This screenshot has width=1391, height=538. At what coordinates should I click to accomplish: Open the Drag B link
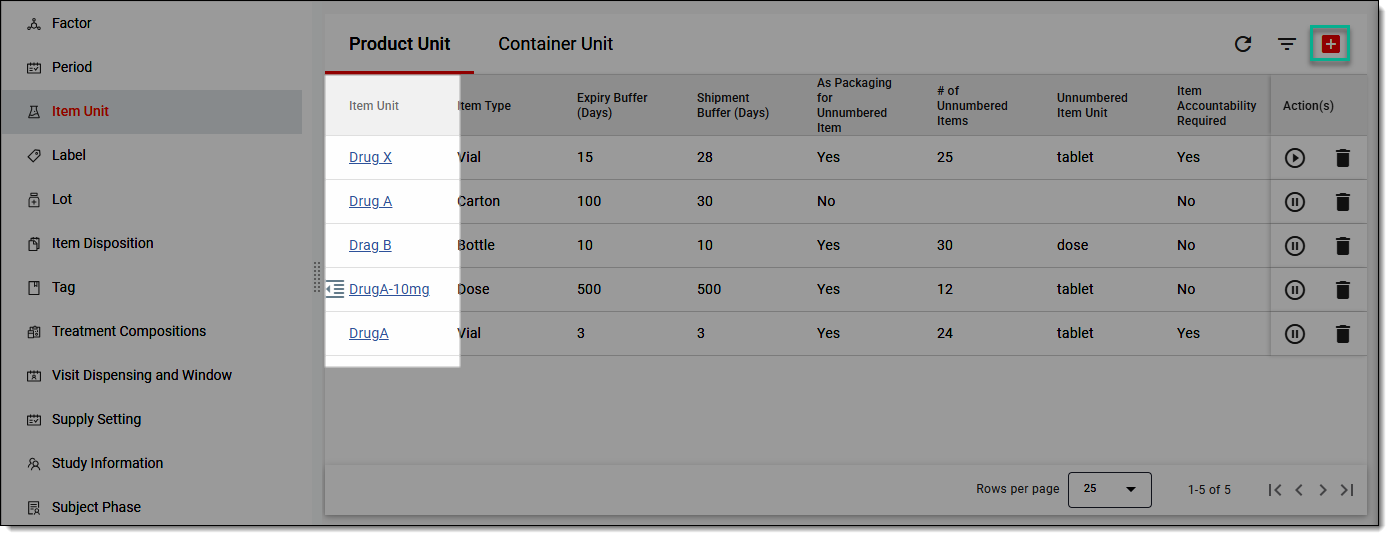tap(370, 245)
